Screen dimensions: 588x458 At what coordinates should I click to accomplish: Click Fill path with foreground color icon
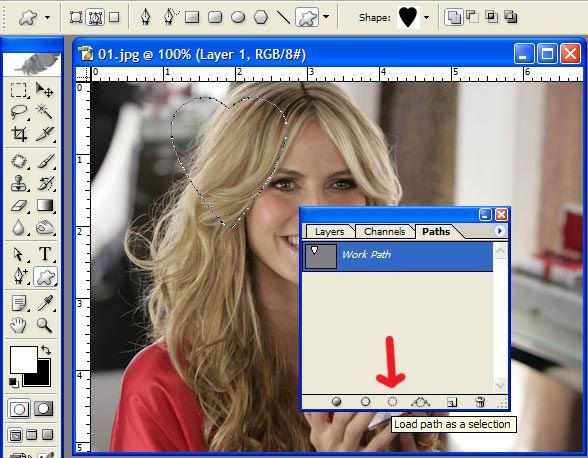pos(337,402)
